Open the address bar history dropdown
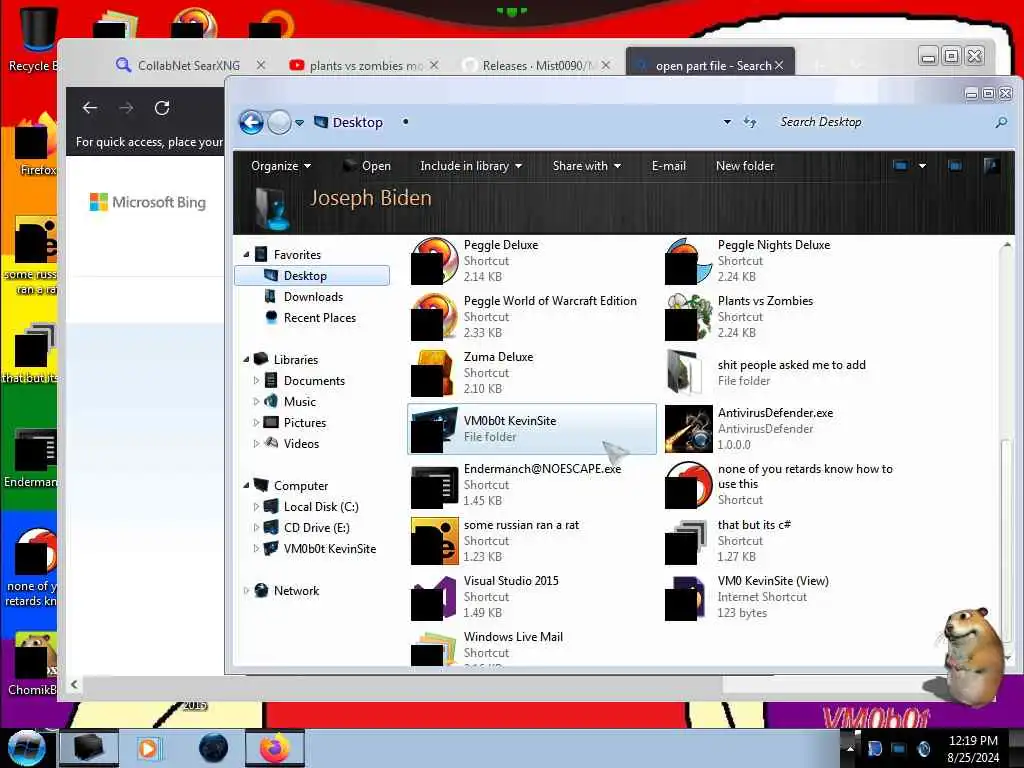 727,122
